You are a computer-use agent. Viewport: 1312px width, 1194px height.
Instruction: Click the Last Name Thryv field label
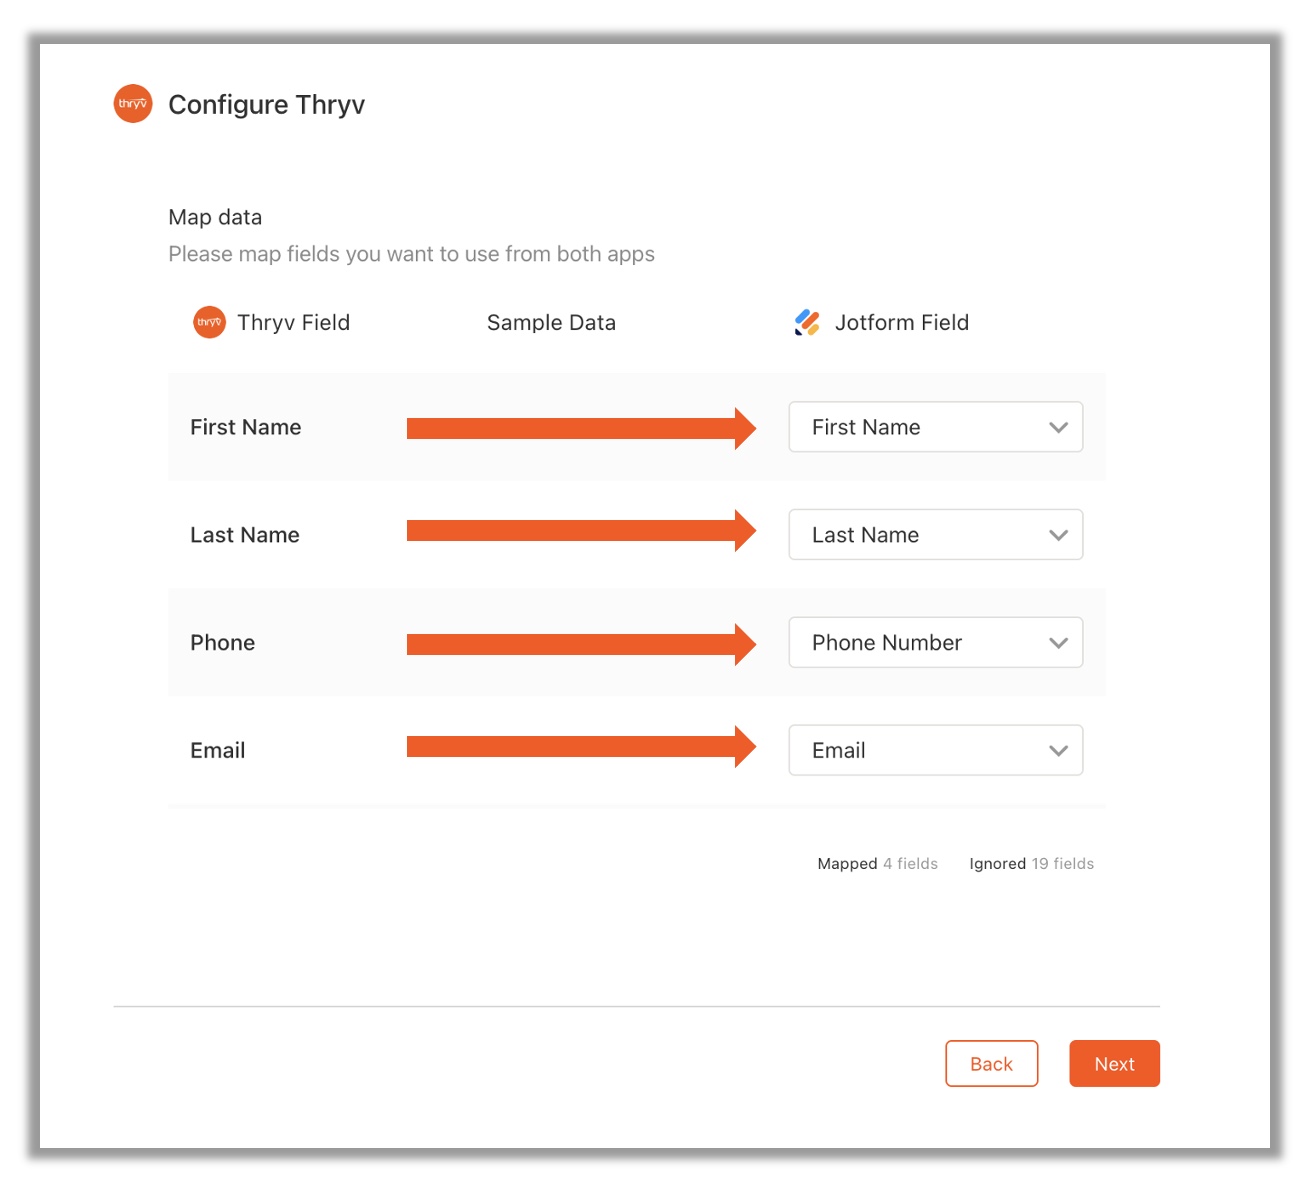244,535
